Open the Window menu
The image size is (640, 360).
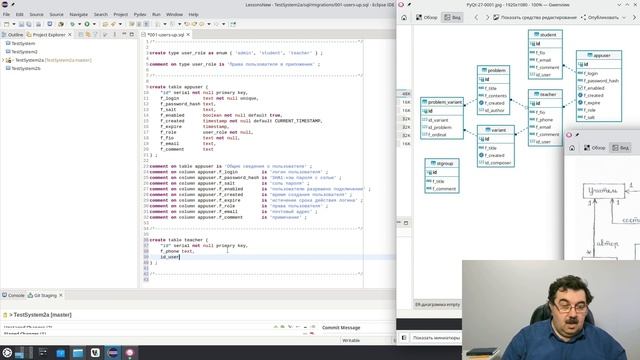coord(174,14)
